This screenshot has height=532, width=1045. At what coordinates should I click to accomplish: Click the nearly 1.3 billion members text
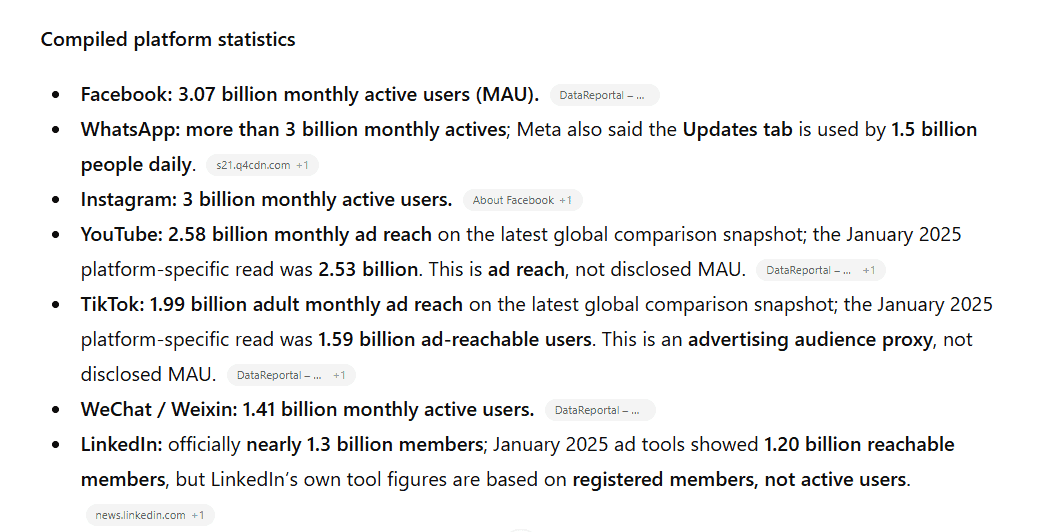pos(365,444)
